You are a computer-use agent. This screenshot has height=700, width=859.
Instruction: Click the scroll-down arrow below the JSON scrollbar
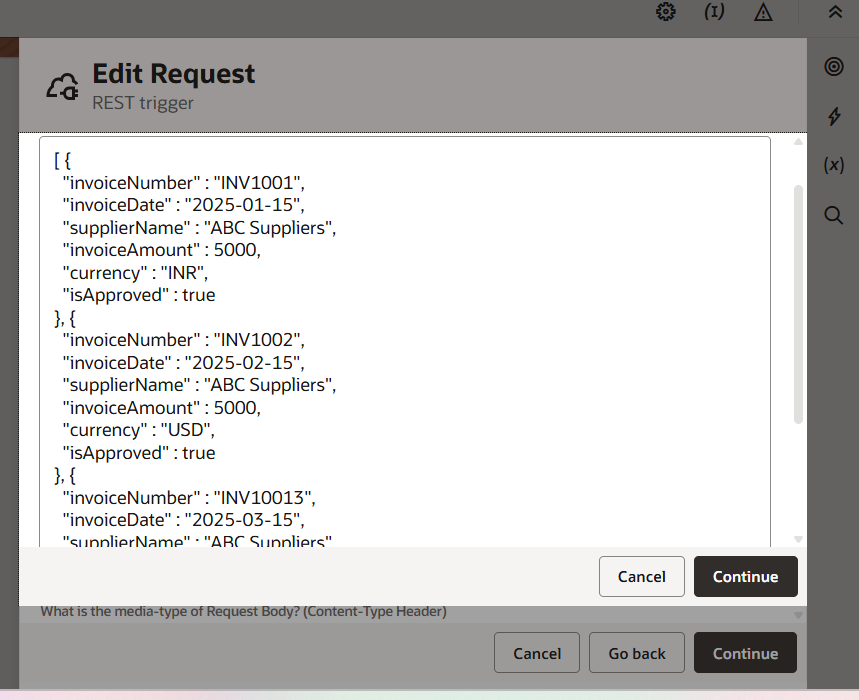pos(798,539)
